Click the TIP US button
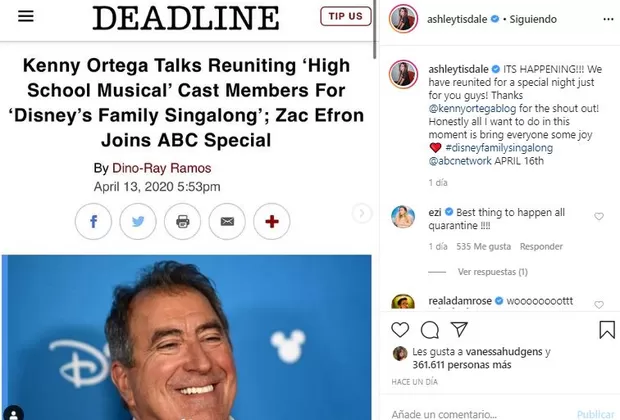Viewport: 620px width, 420px height. 346,16
